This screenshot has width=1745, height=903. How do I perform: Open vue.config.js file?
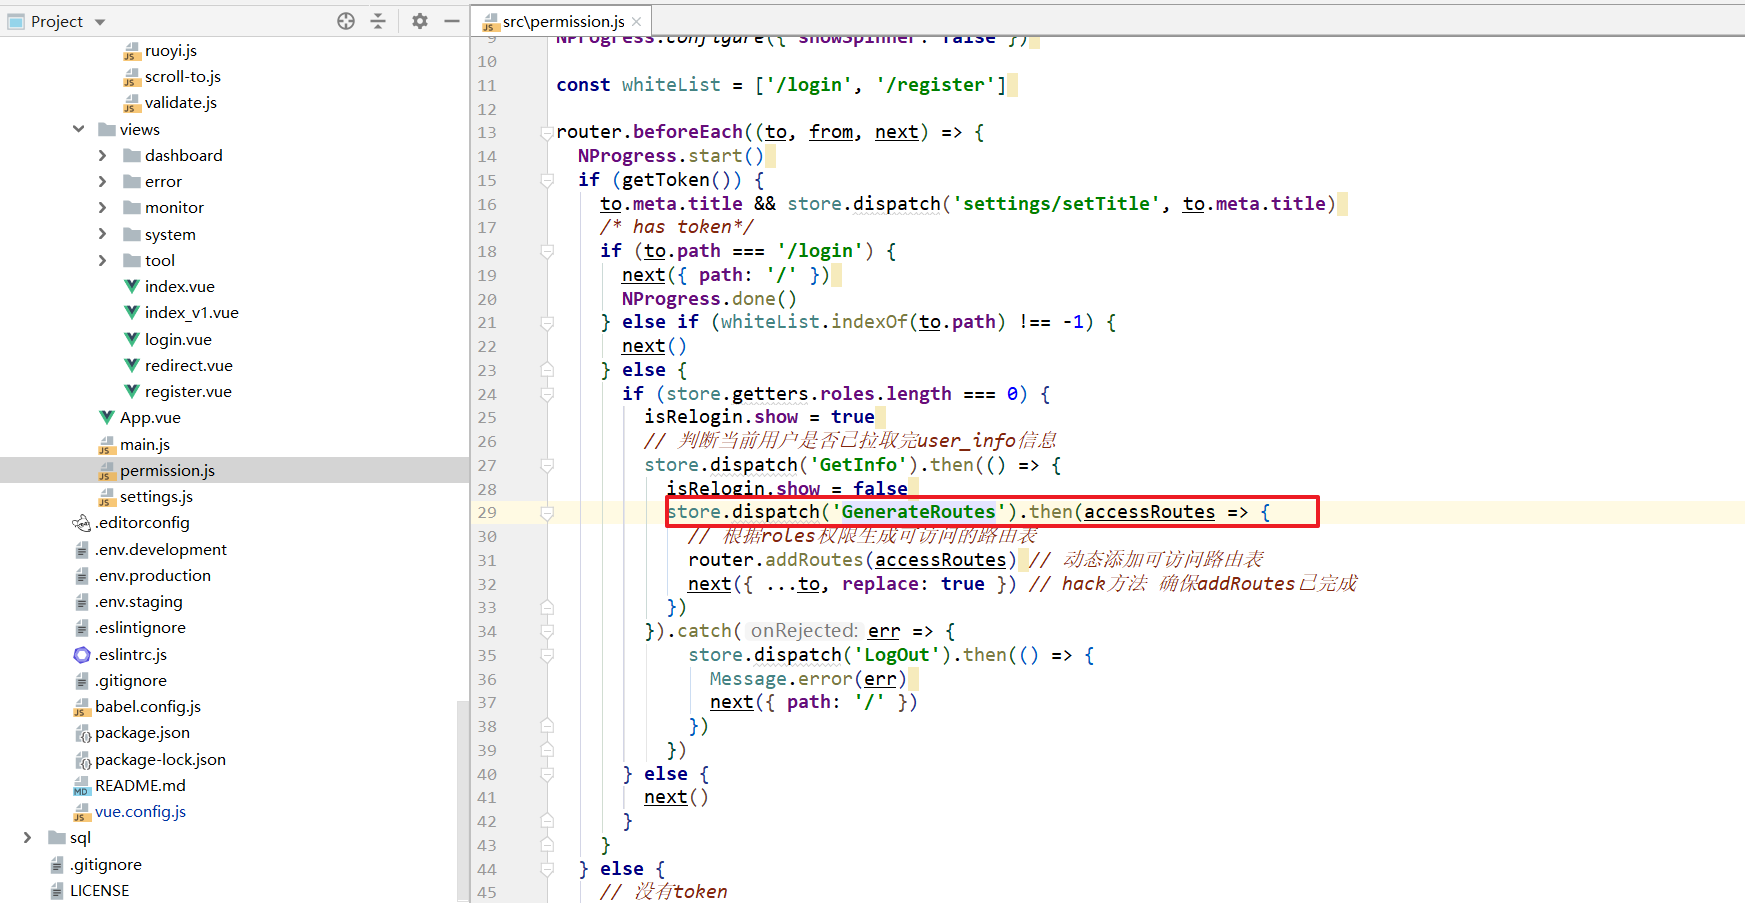tap(140, 811)
